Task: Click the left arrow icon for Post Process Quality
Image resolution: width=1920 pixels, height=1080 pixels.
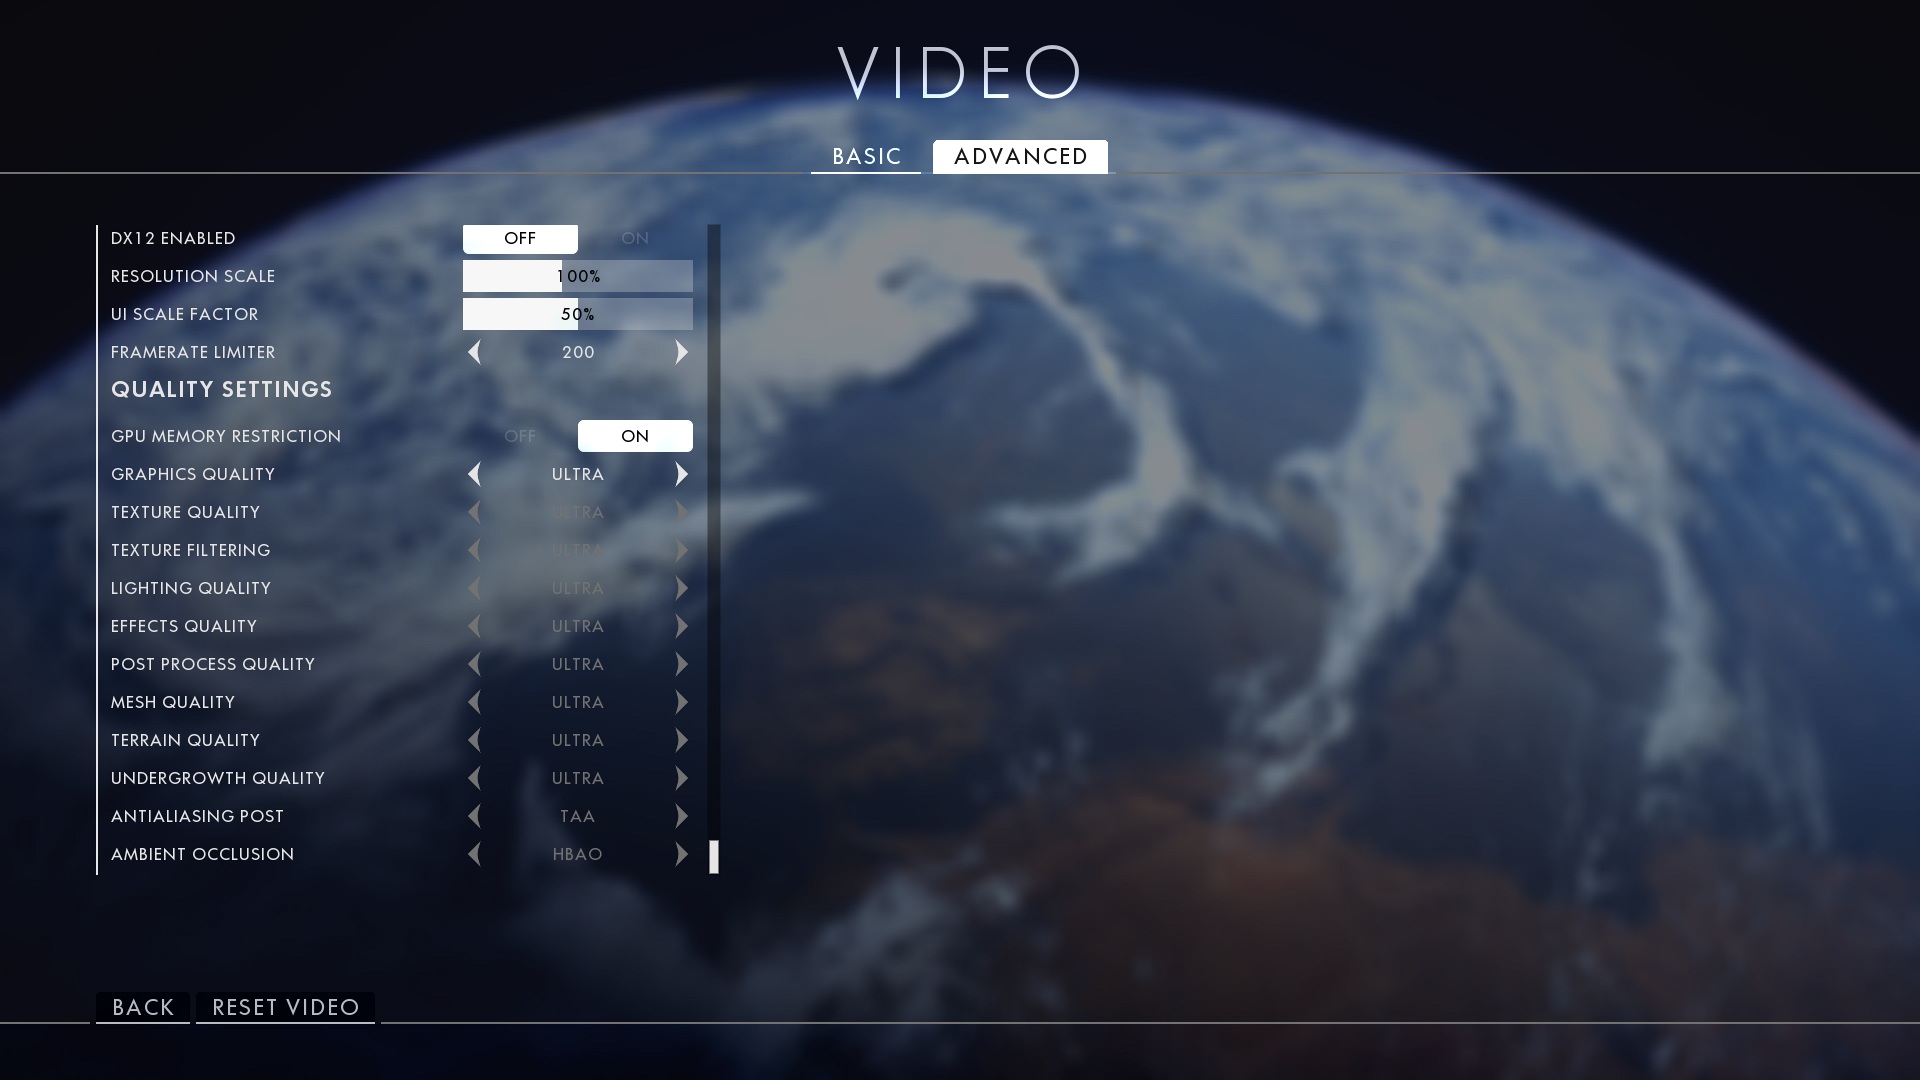Action: pos(473,663)
